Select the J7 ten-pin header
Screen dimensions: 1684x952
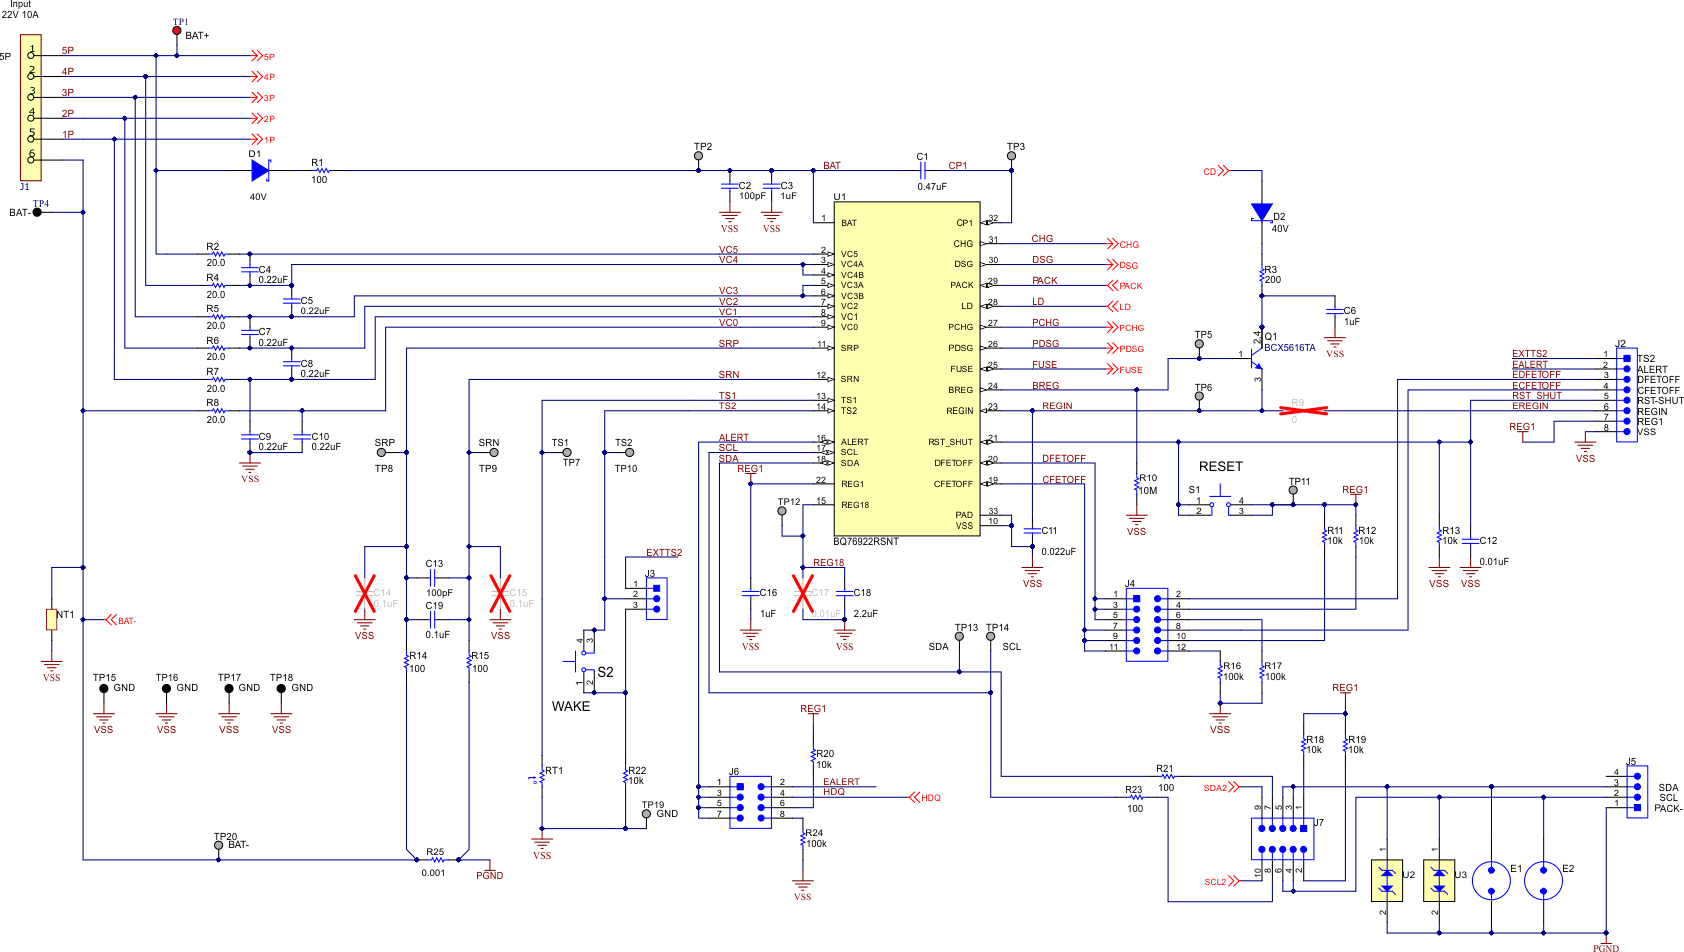(1283, 838)
